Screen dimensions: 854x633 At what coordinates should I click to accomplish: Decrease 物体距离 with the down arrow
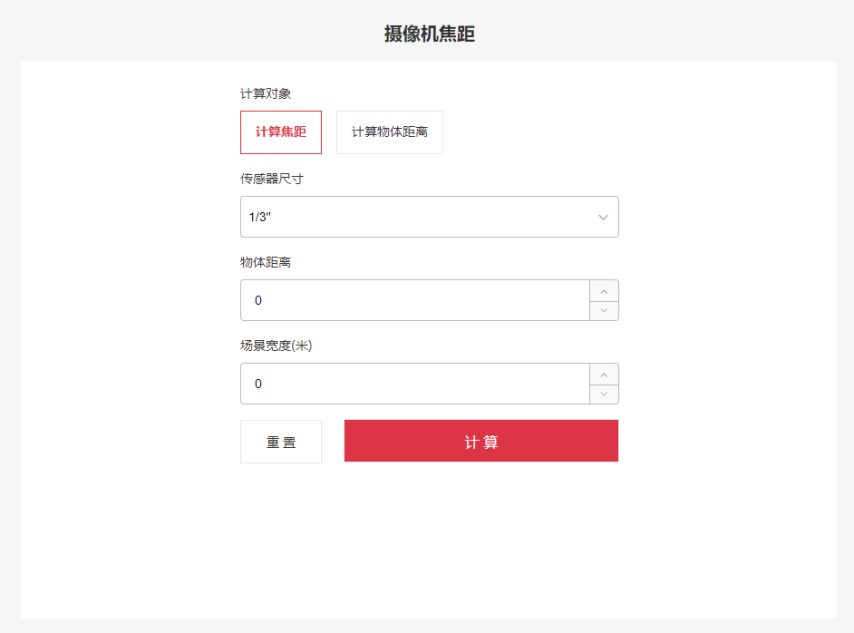coord(604,310)
